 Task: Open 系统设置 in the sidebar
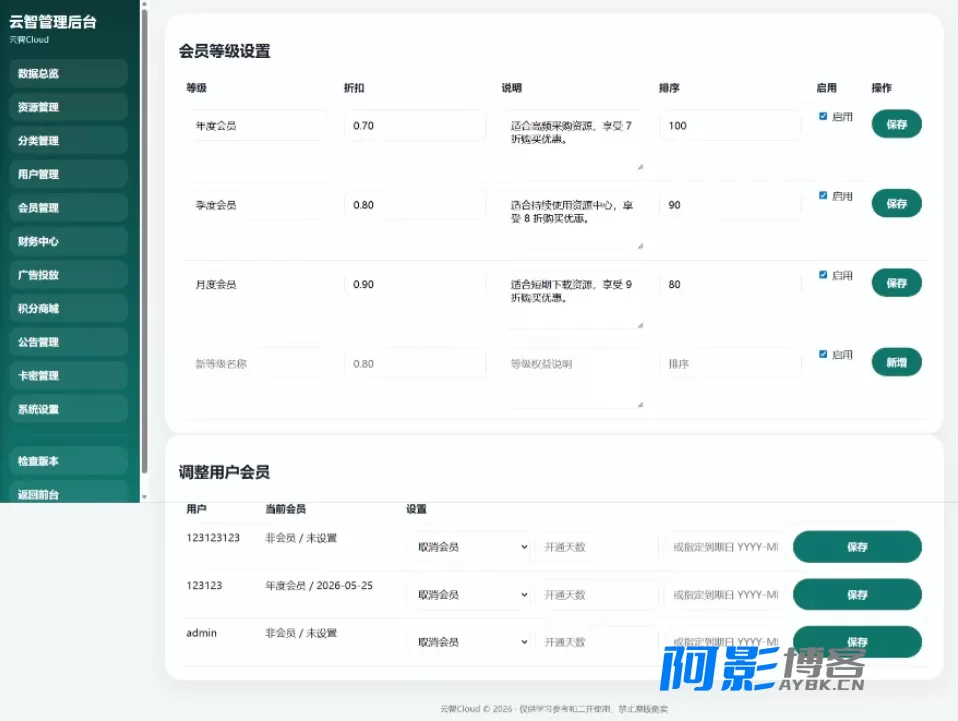pos(68,409)
